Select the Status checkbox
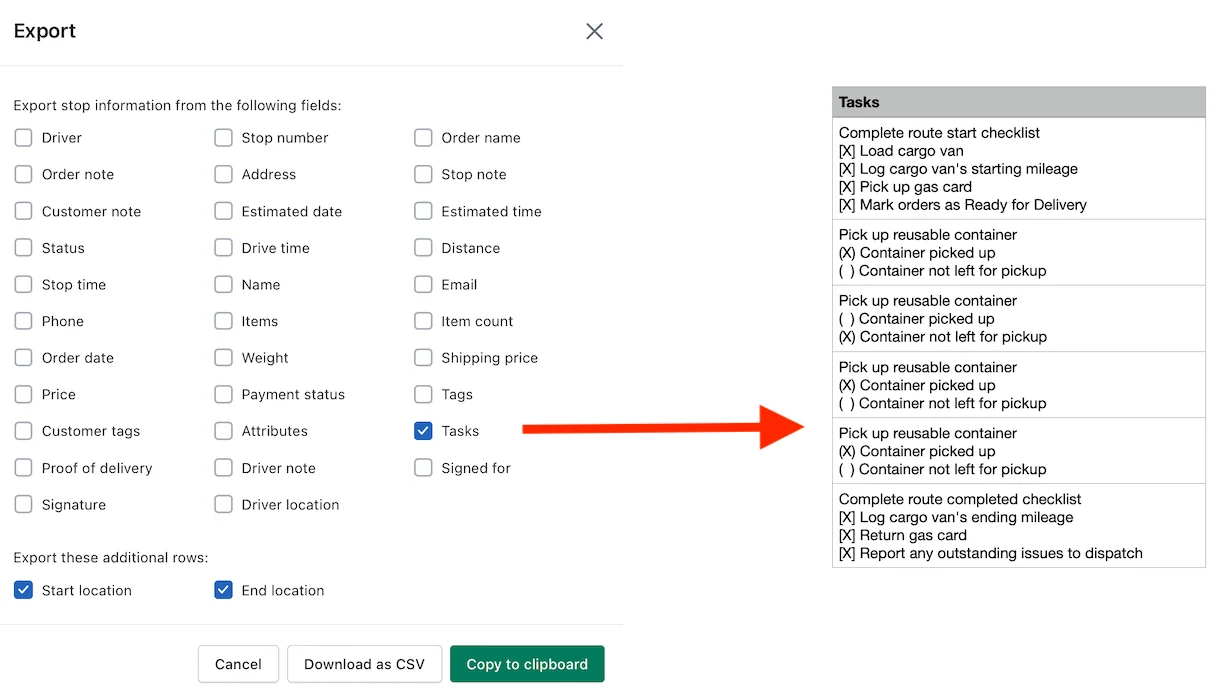This screenshot has width=1218, height=695. click(x=23, y=248)
